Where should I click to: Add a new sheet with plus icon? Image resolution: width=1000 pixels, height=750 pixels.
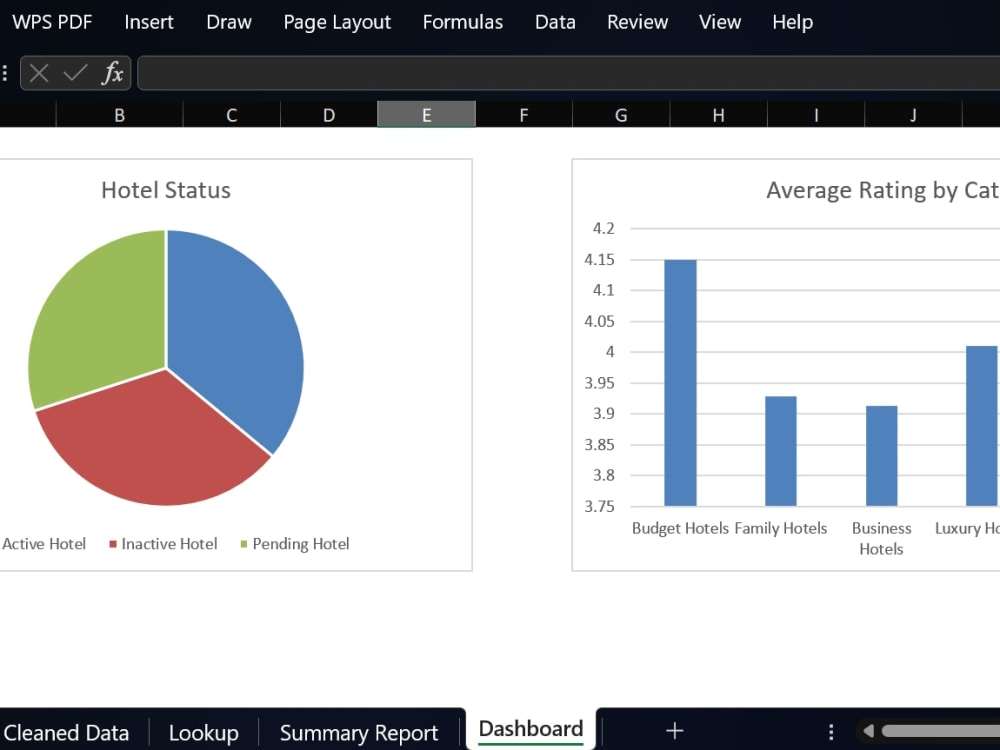675,730
